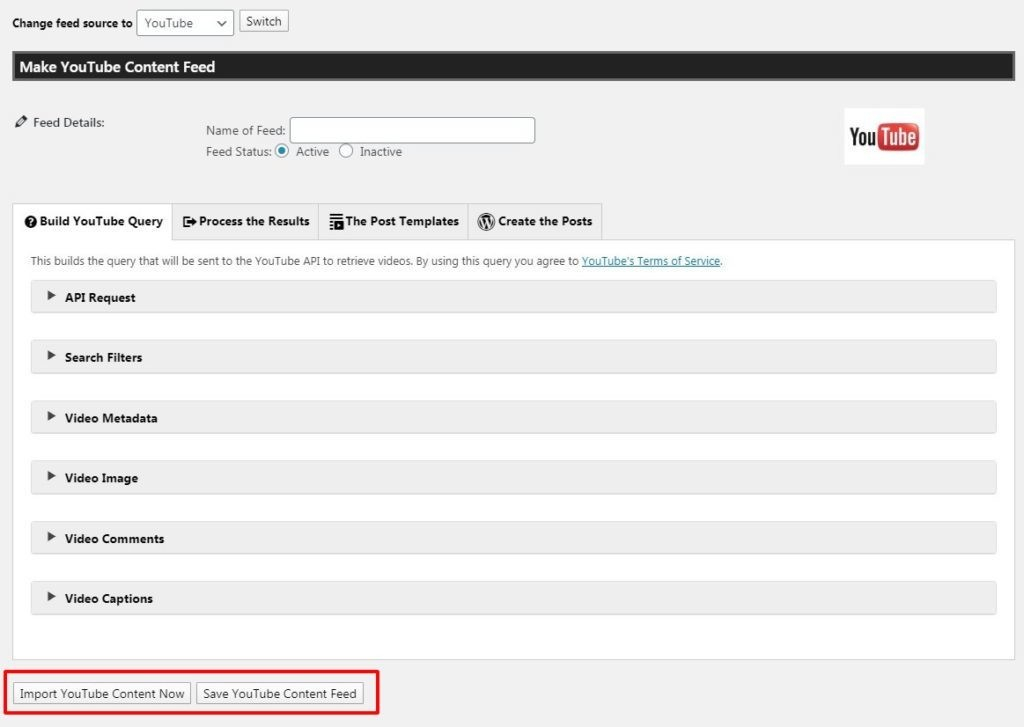This screenshot has width=1024, height=727.
Task: Click Save YouTube Content Feed button
Action: [x=280, y=693]
